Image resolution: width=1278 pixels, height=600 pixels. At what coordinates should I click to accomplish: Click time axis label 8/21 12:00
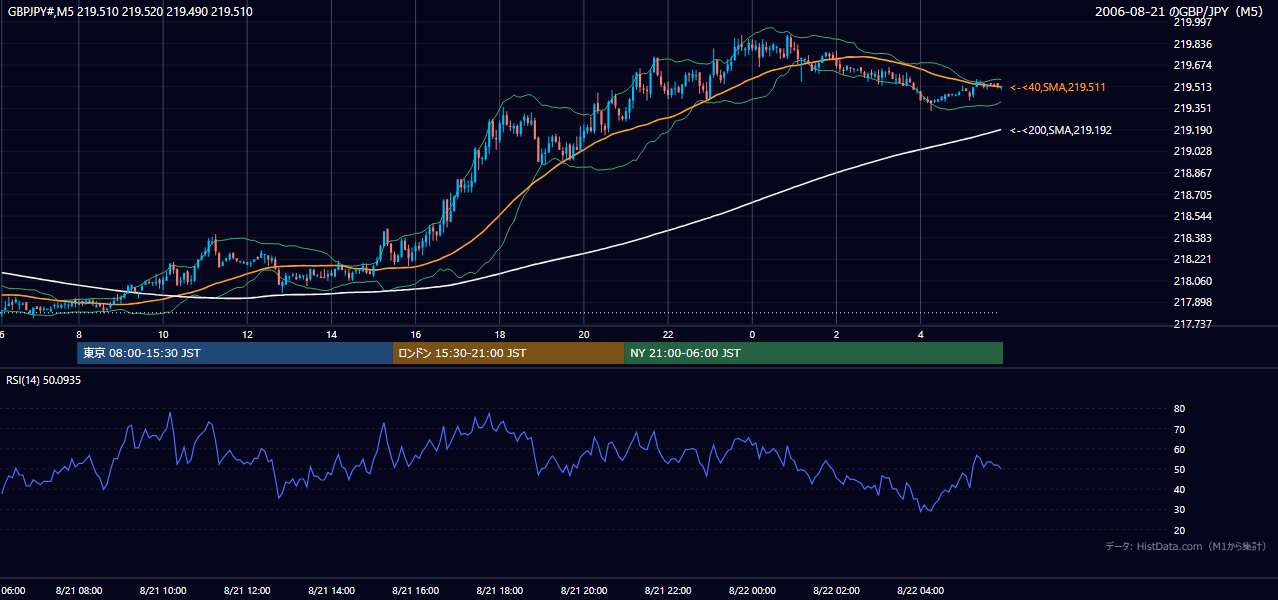(x=247, y=591)
